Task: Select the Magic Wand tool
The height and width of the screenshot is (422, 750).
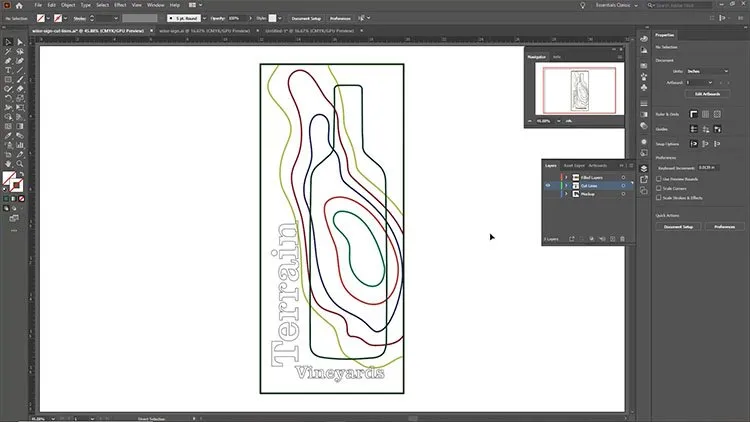Action: click(x=8, y=52)
